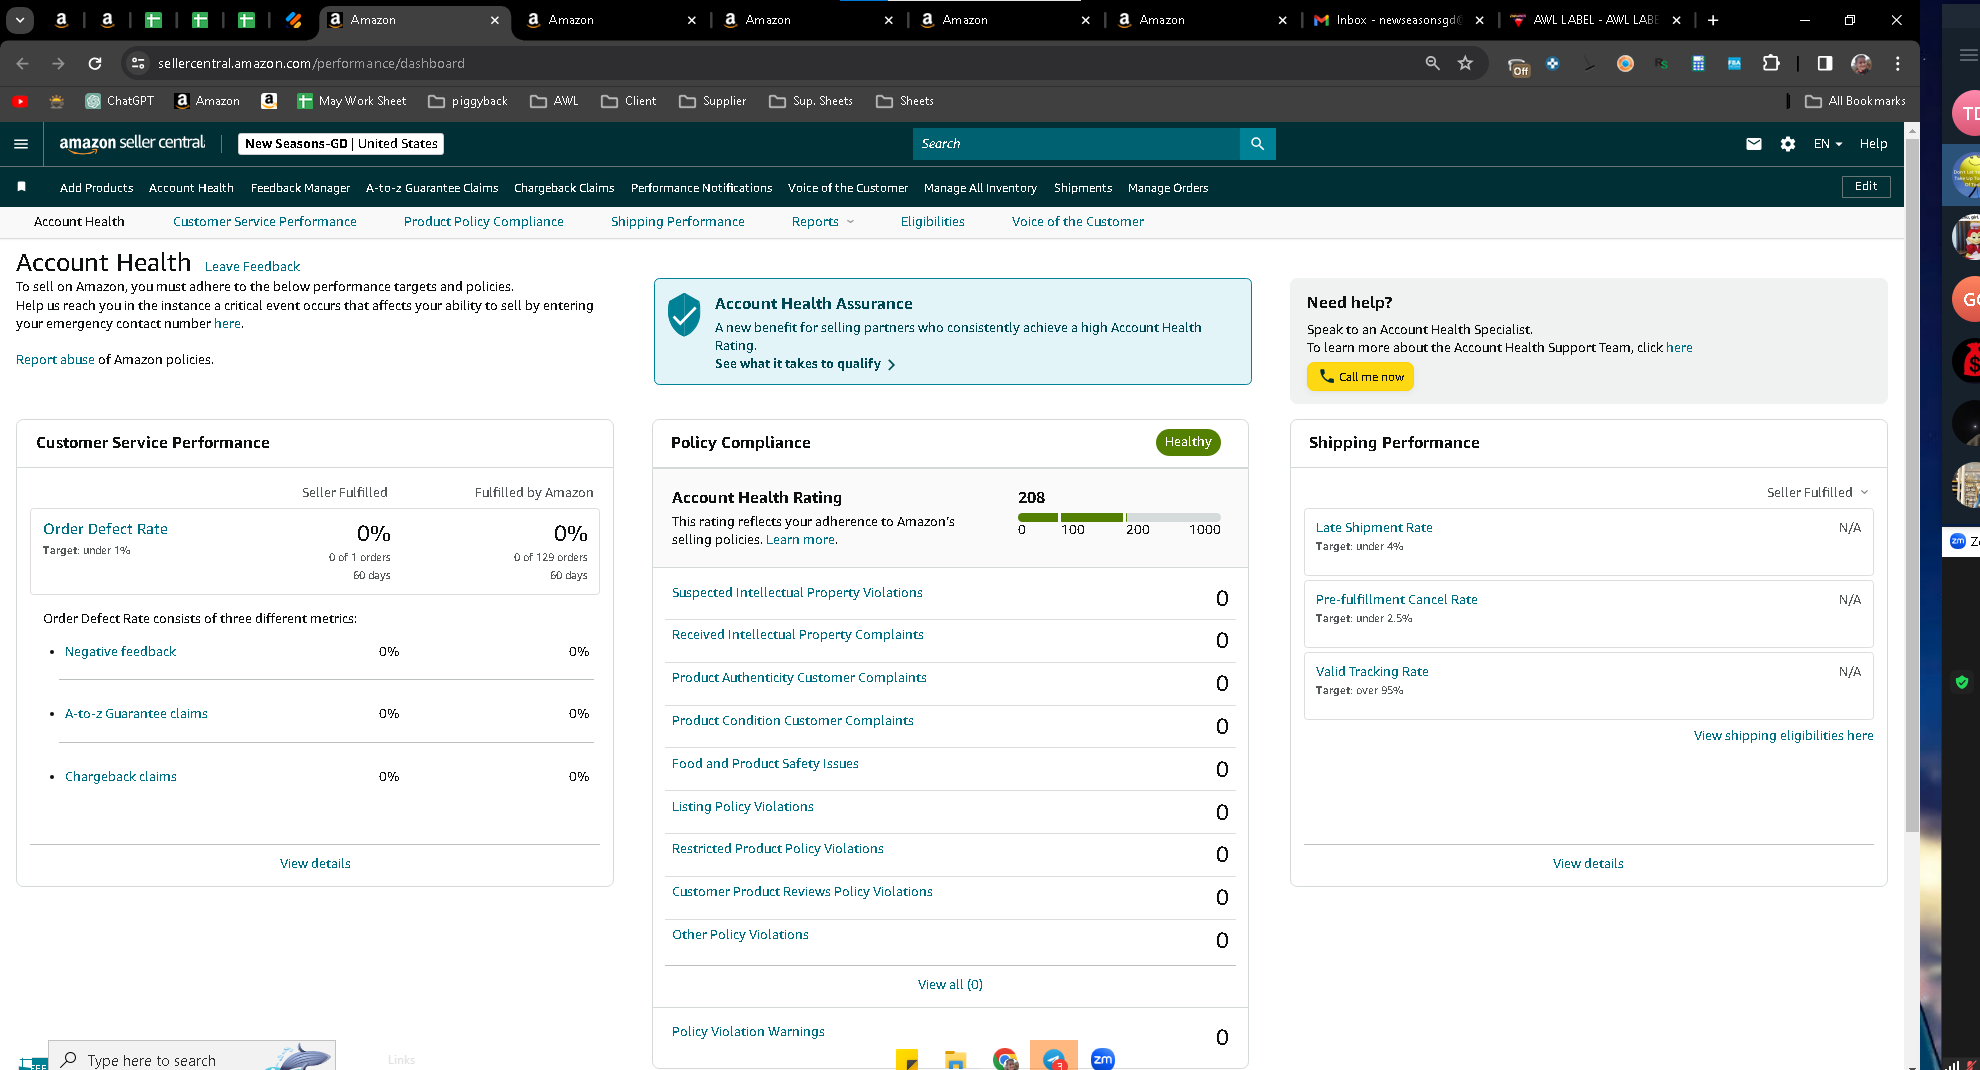Open the Chrome zoom magnifier icon
Viewport: 1980px width, 1070px height.
point(1433,63)
